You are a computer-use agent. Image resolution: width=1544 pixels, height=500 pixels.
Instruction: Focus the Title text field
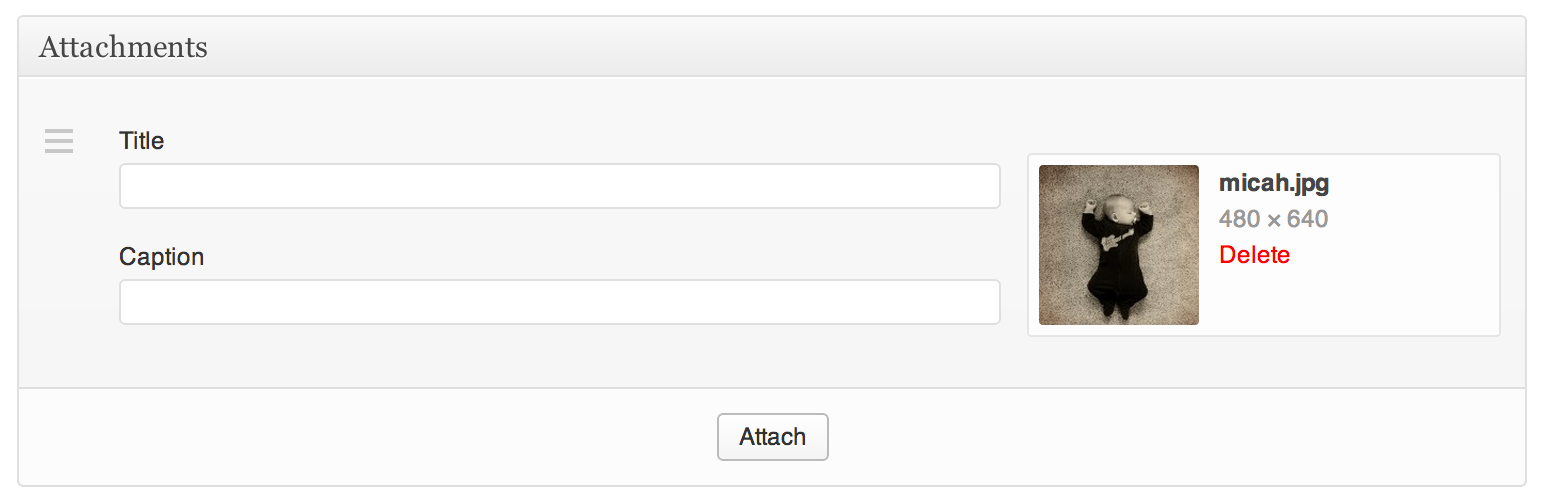[x=559, y=186]
